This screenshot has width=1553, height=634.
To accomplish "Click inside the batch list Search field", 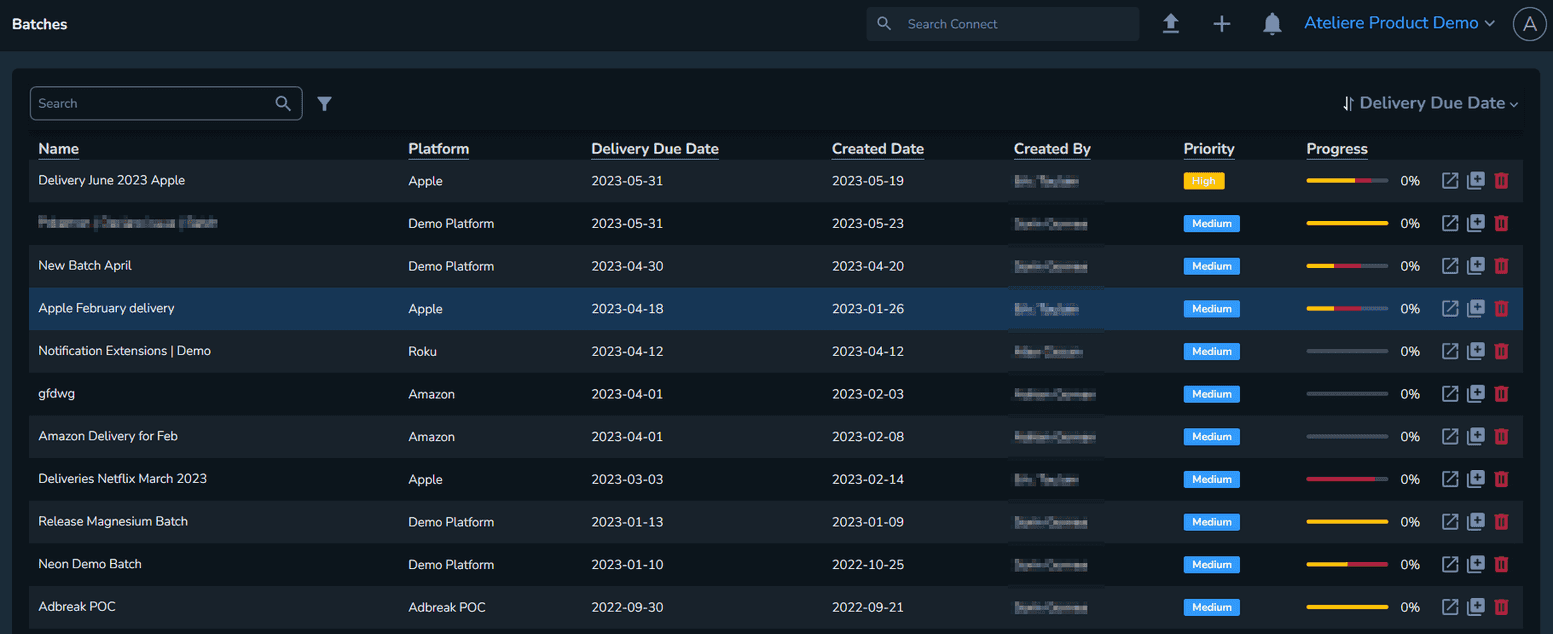I will tap(150, 103).
